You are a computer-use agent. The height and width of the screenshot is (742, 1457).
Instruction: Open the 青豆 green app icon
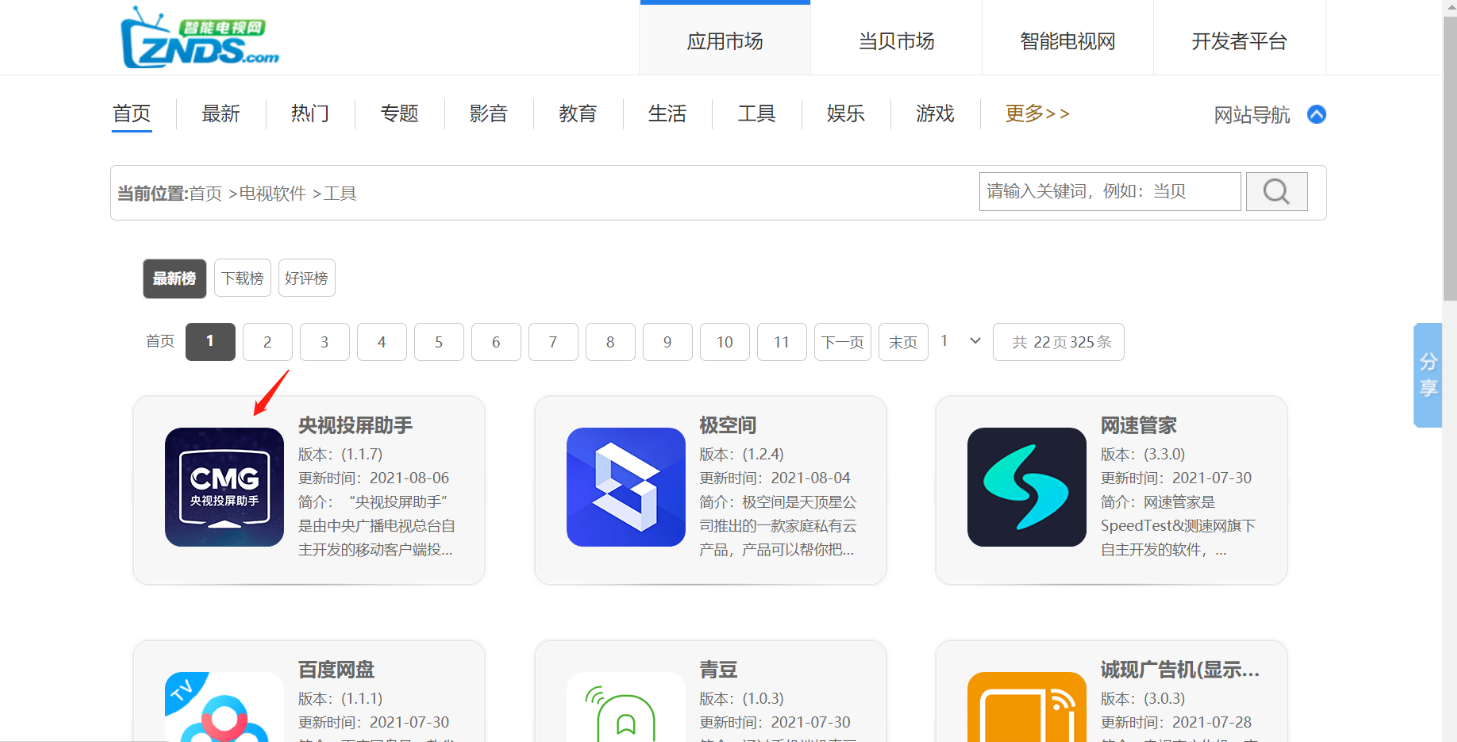(626, 707)
